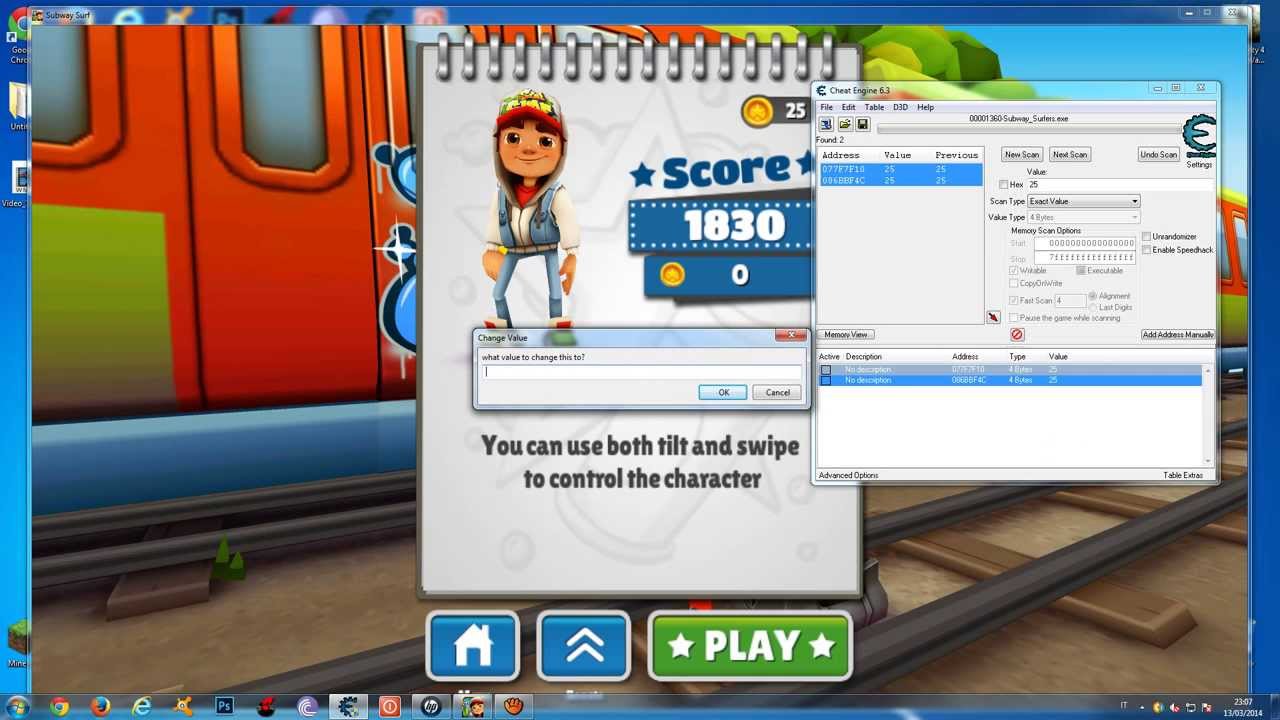Click the green PLAY button
This screenshot has height=720, width=1280.
pyautogui.click(x=750, y=646)
